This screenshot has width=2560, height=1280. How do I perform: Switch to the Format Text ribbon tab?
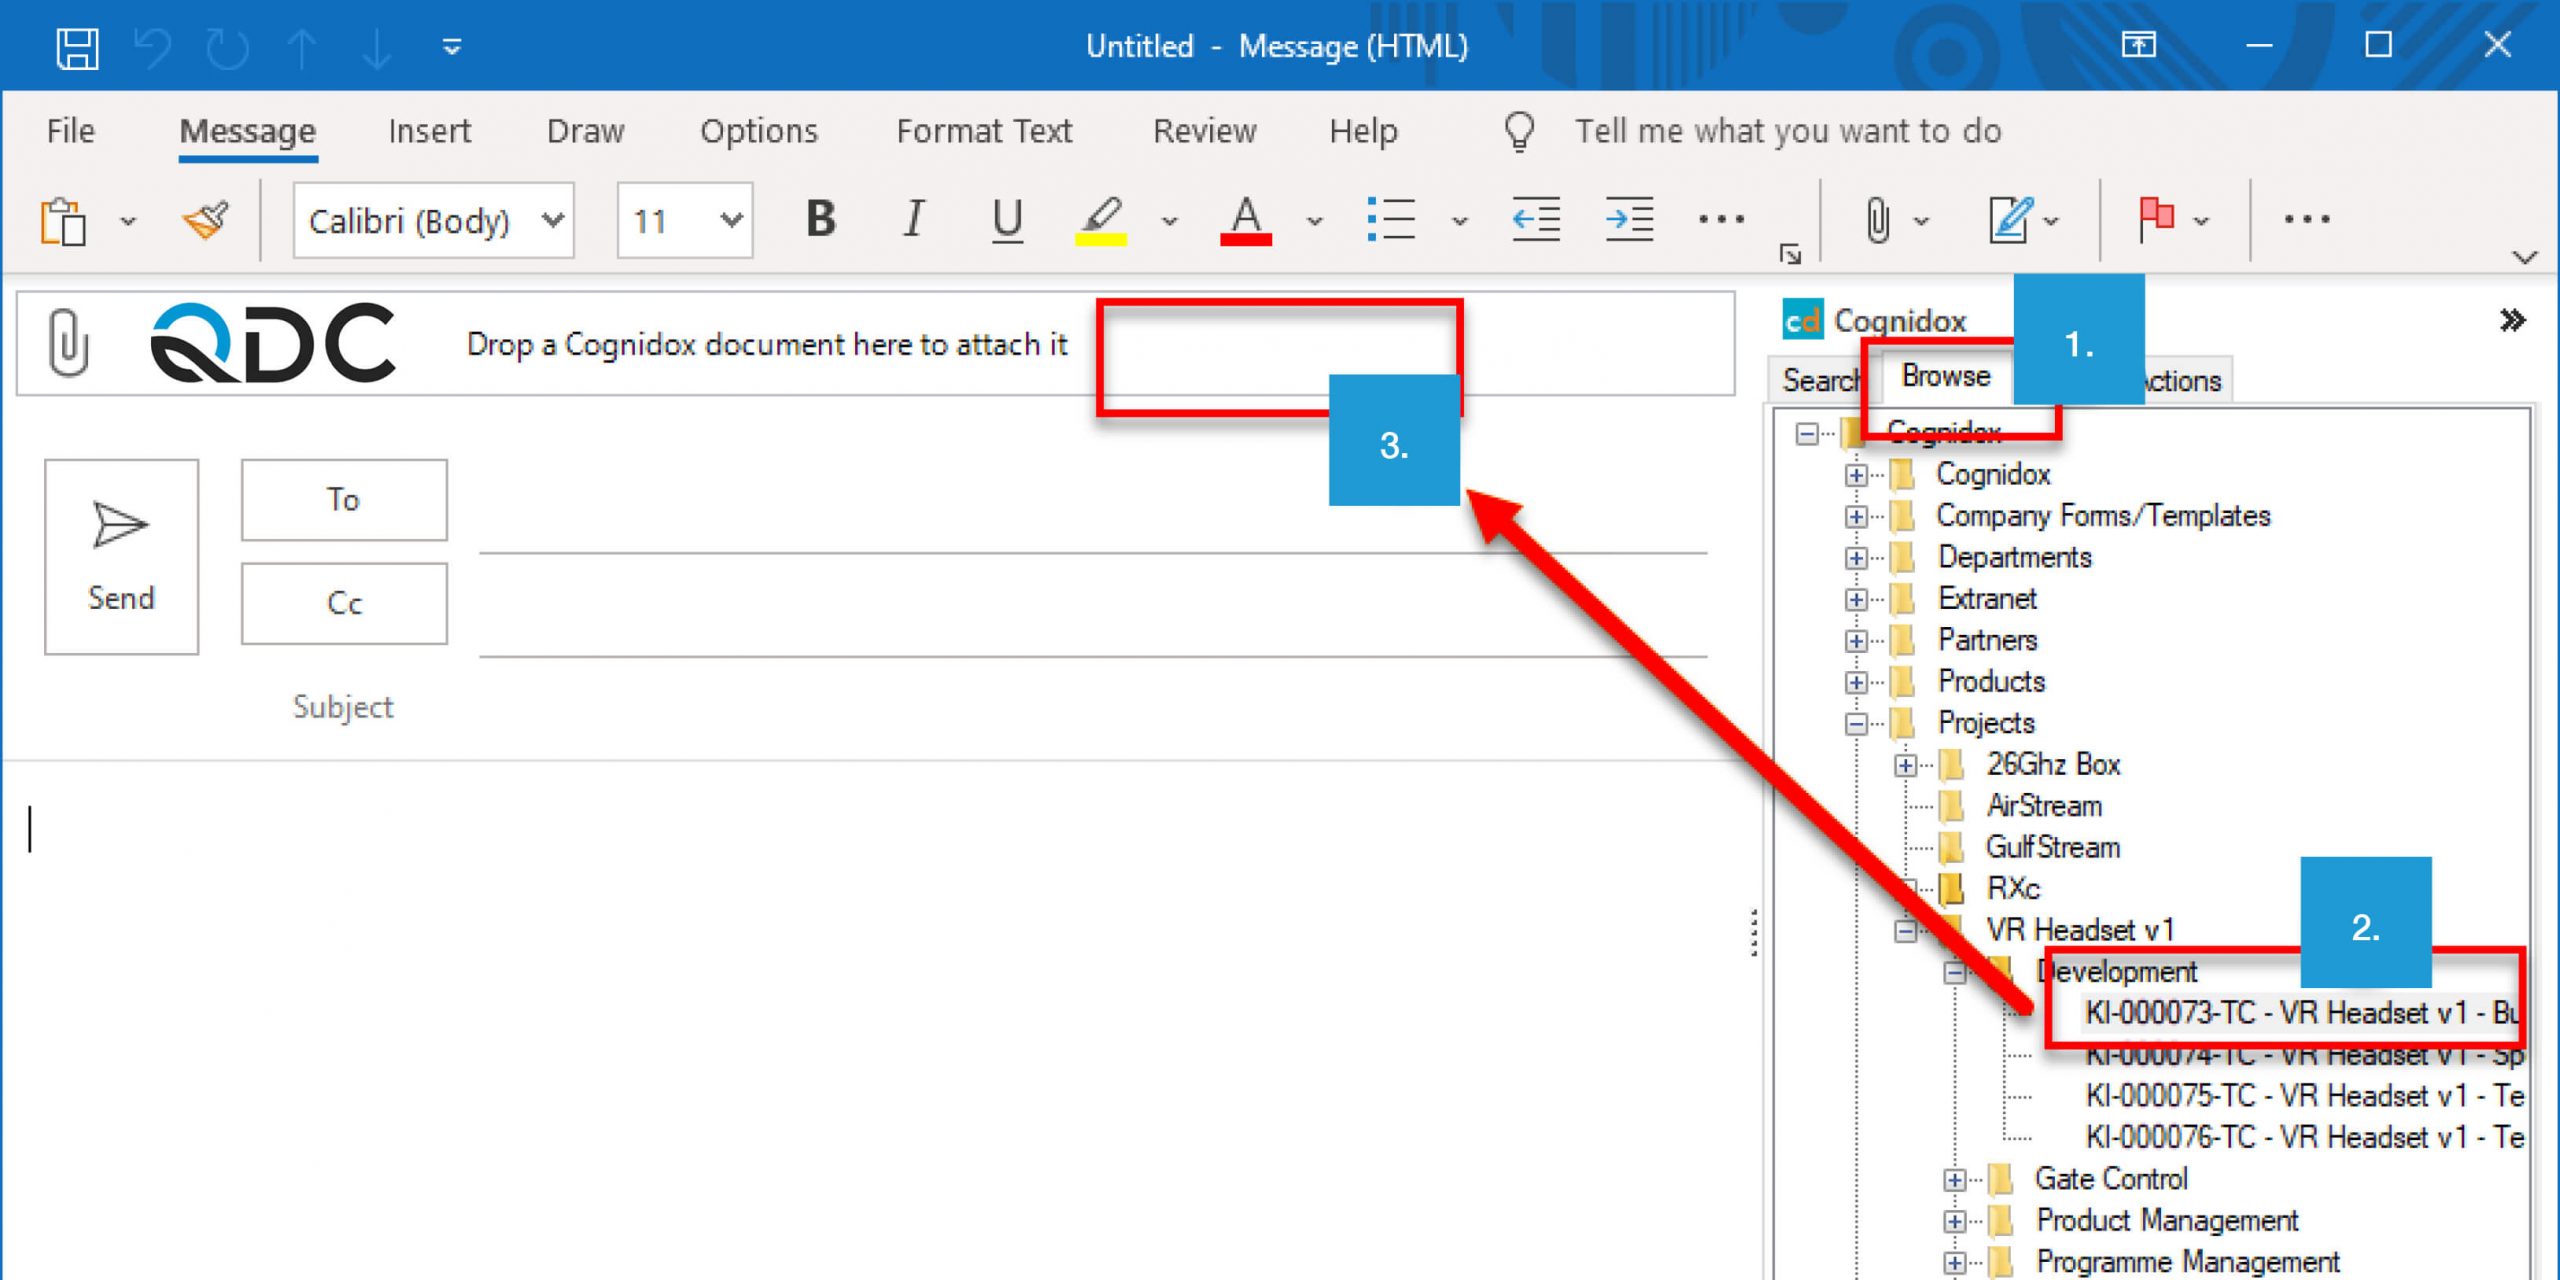985,130
